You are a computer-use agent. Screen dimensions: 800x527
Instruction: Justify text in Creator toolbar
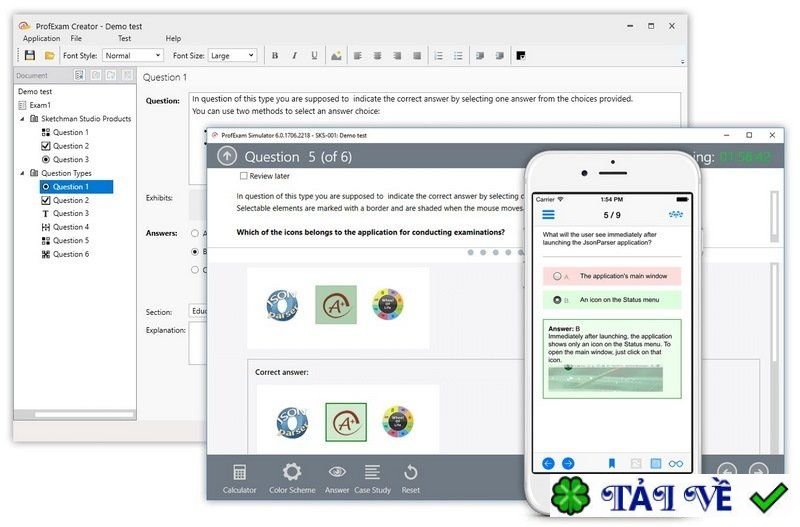click(x=417, y=56)
